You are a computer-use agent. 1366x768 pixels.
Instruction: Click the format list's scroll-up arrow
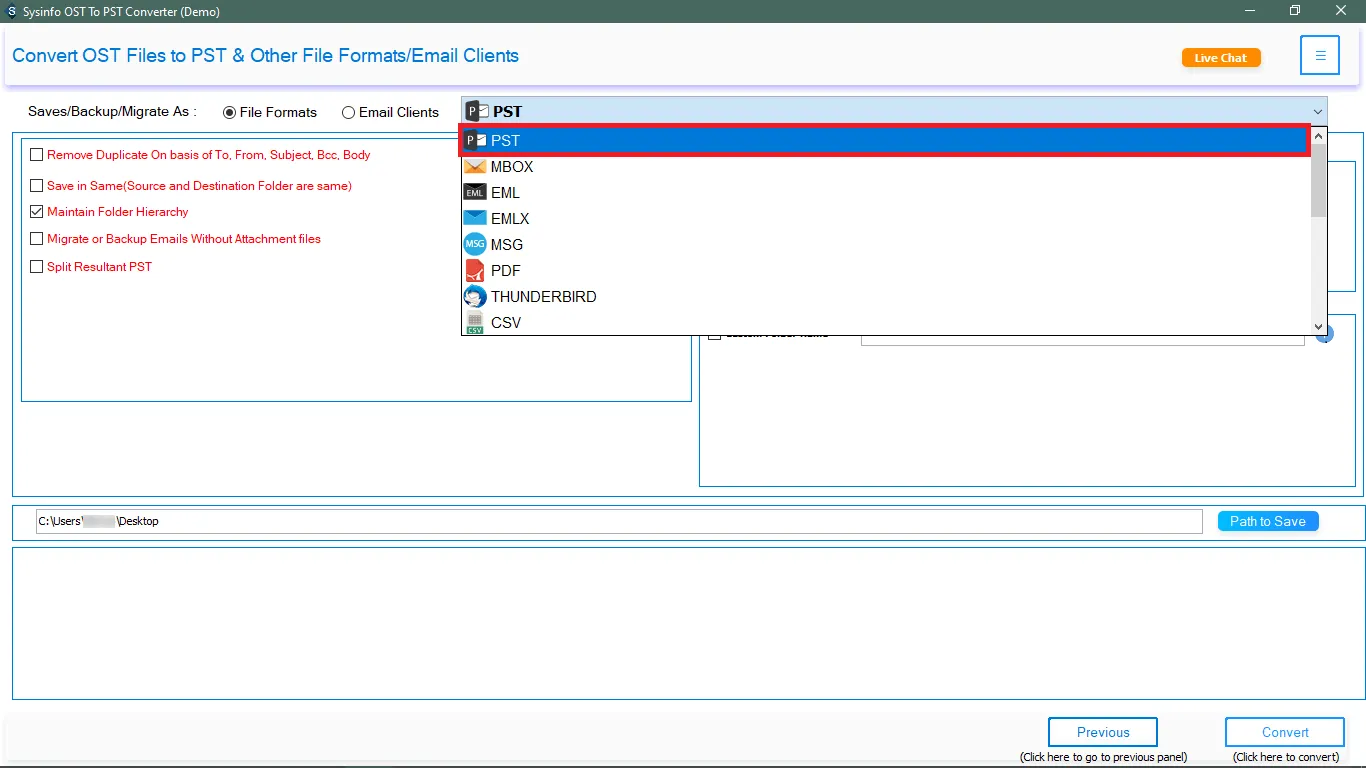coord(1318,136)
